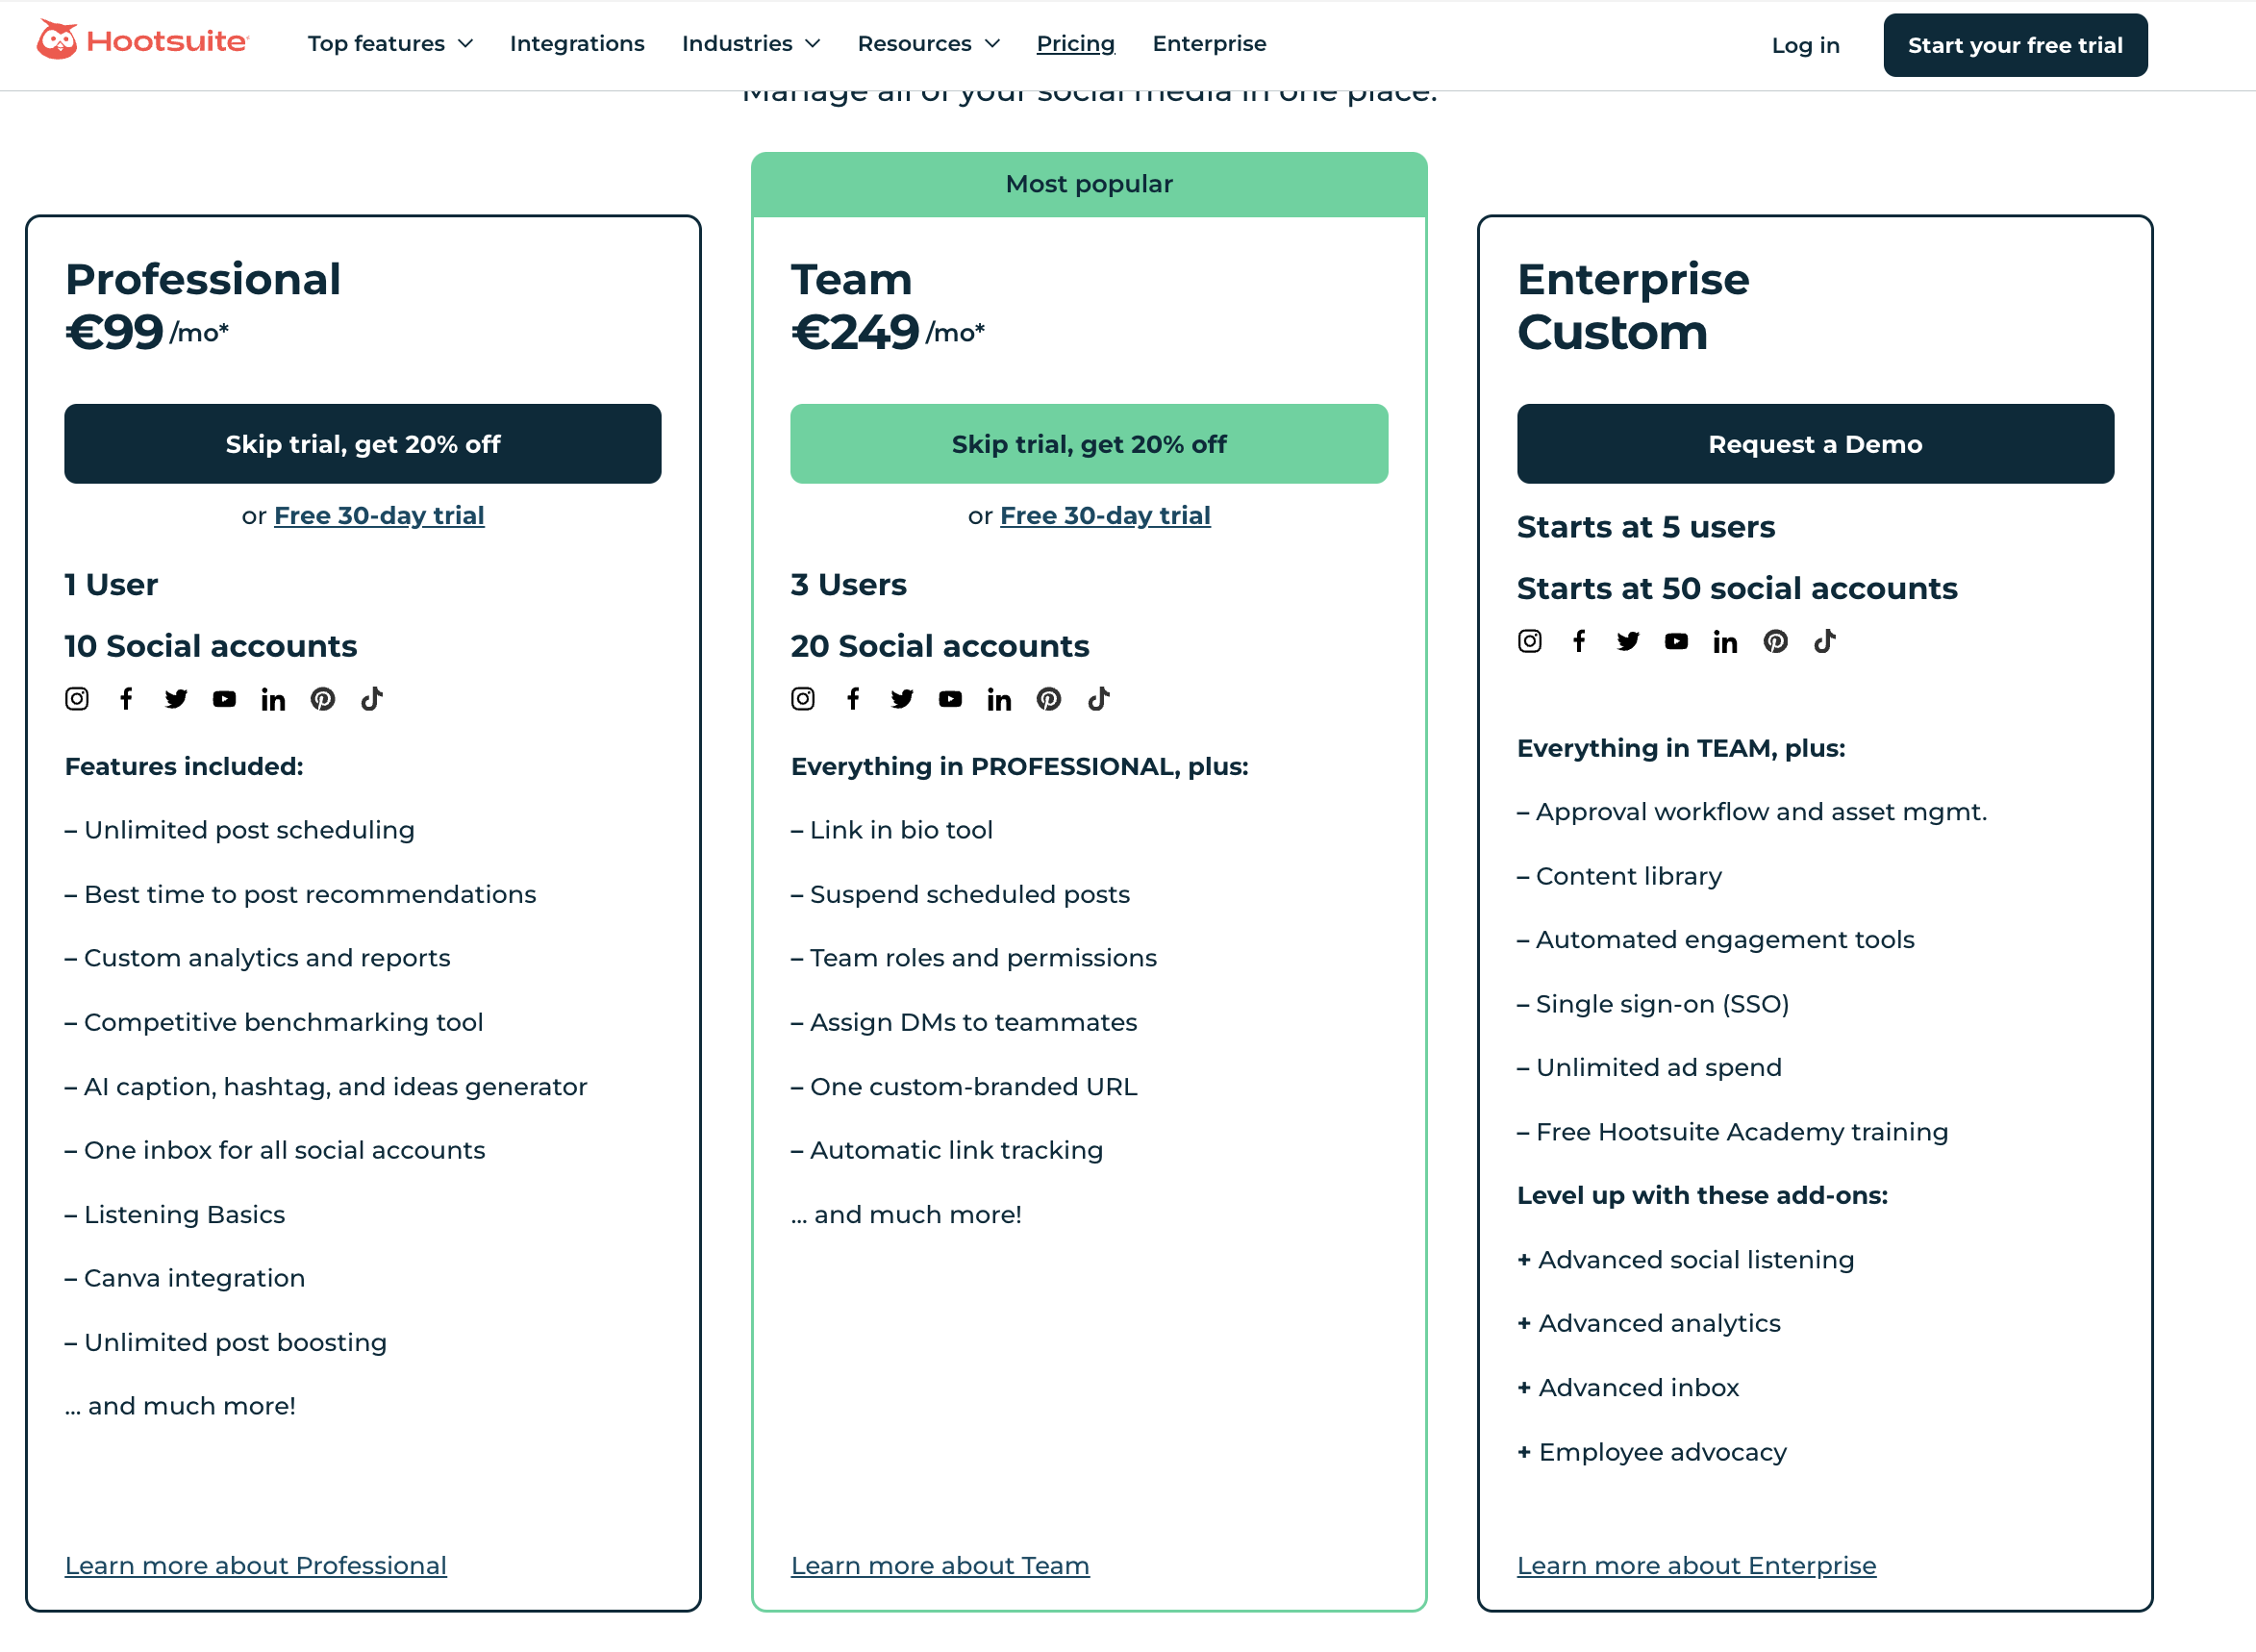Click TikTok icon in Enterprise plan
This screenshot has height=1652, width=2256.
tap(1824, 642)
